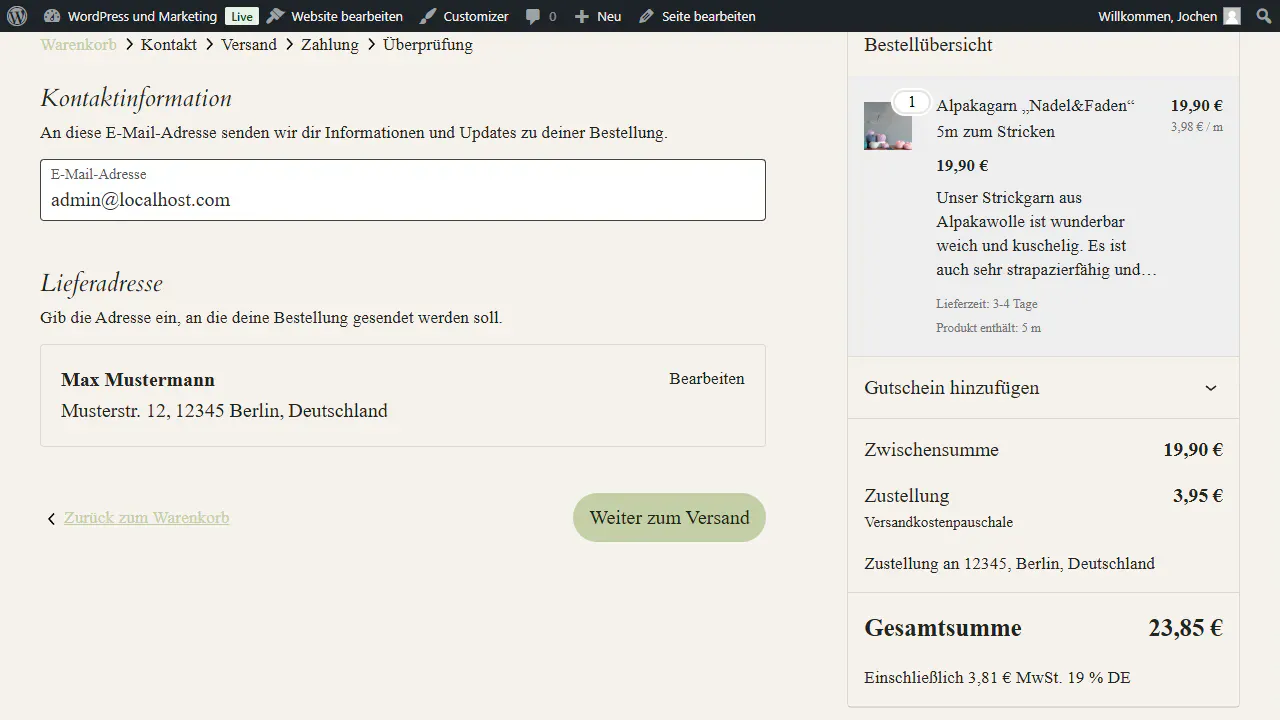Click the Zwischensumme 19,90 € value
The width and height of the screenshot is (1280, 720).
click(1193, 450)
